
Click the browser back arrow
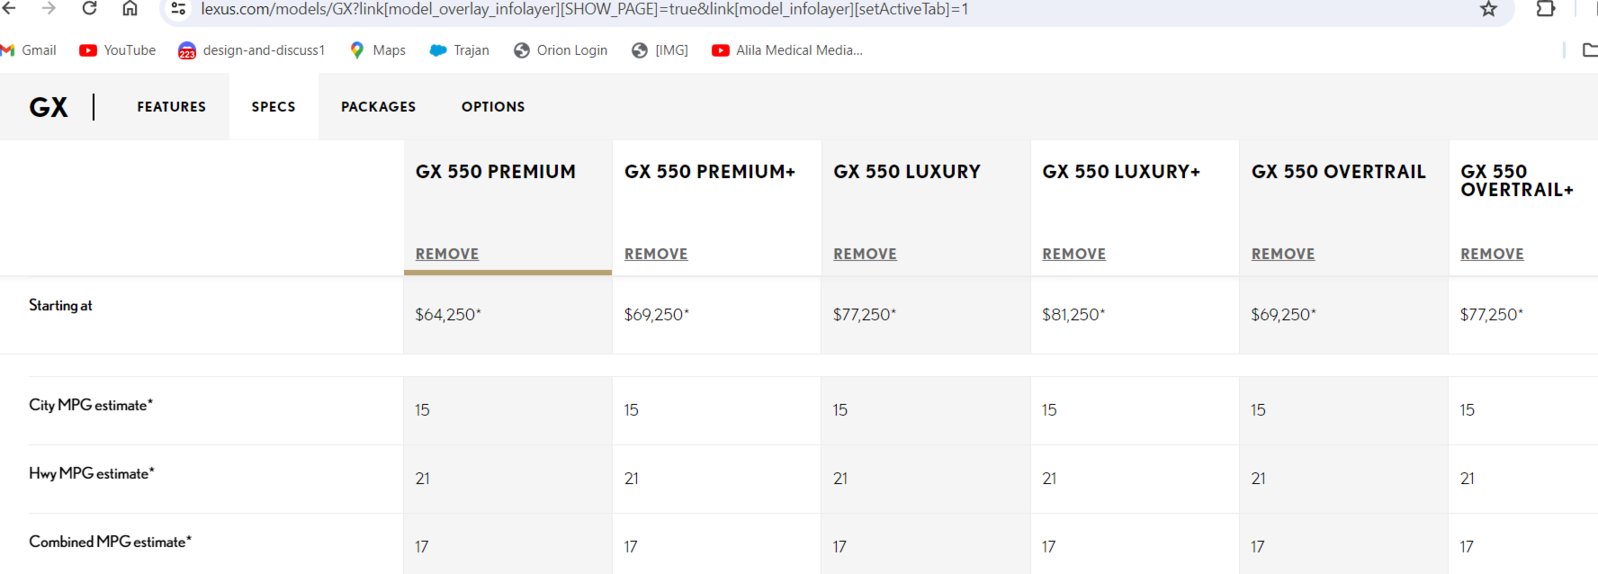pyautogui.click(x=9, y=8)
